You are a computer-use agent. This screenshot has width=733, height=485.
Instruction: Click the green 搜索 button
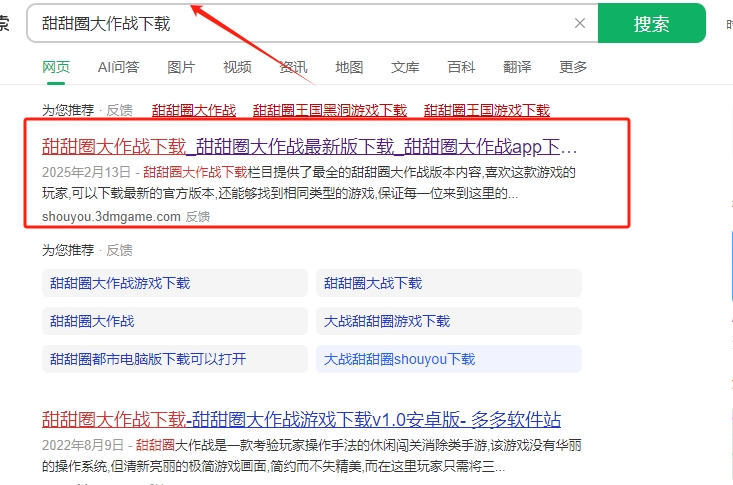pyautogui.click(x=651, y=24)
